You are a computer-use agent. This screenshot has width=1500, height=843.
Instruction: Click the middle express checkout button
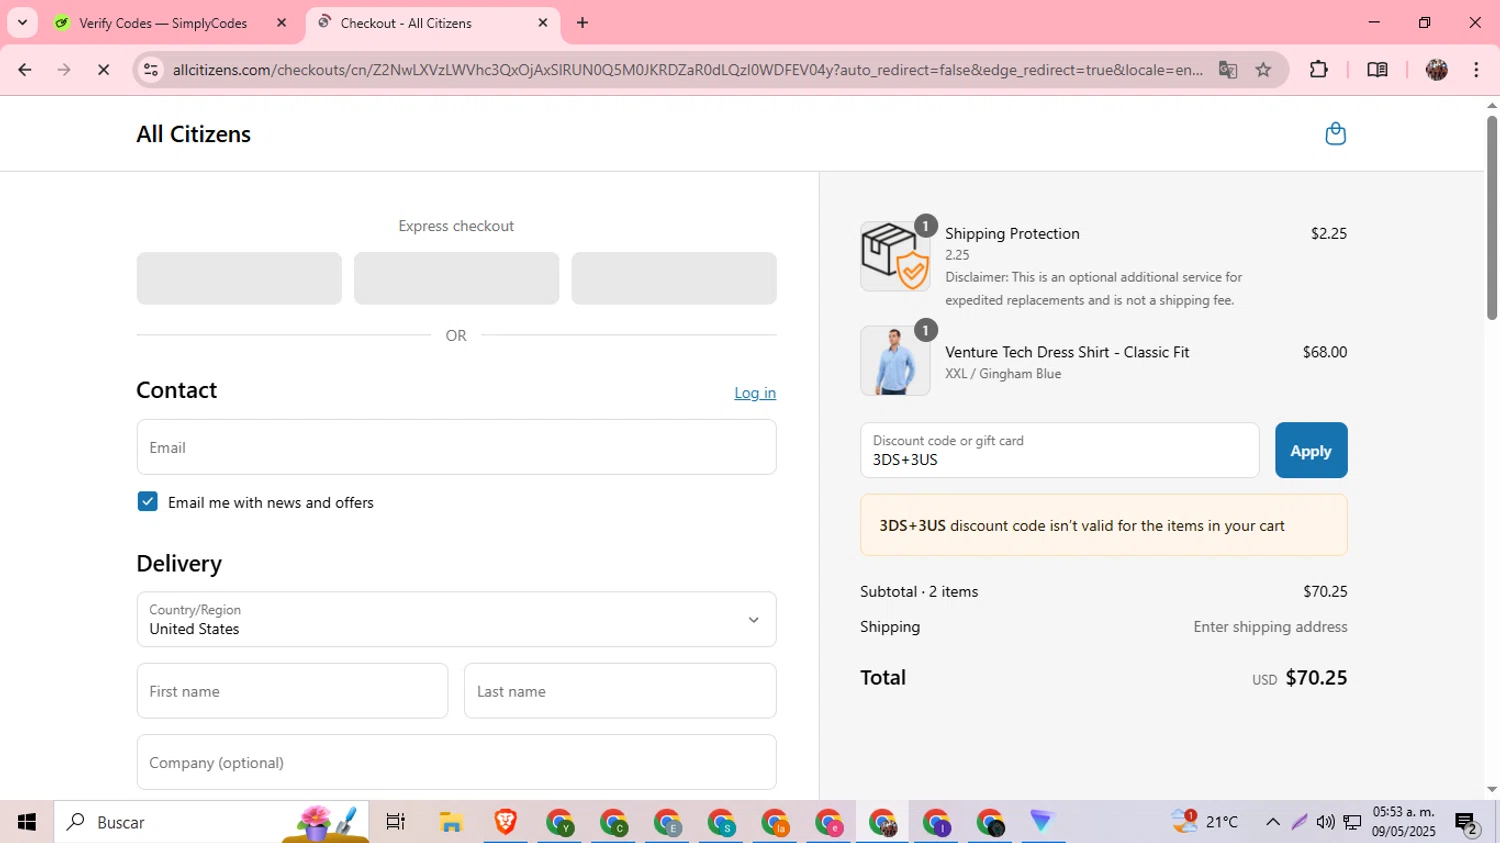[456, 278]
